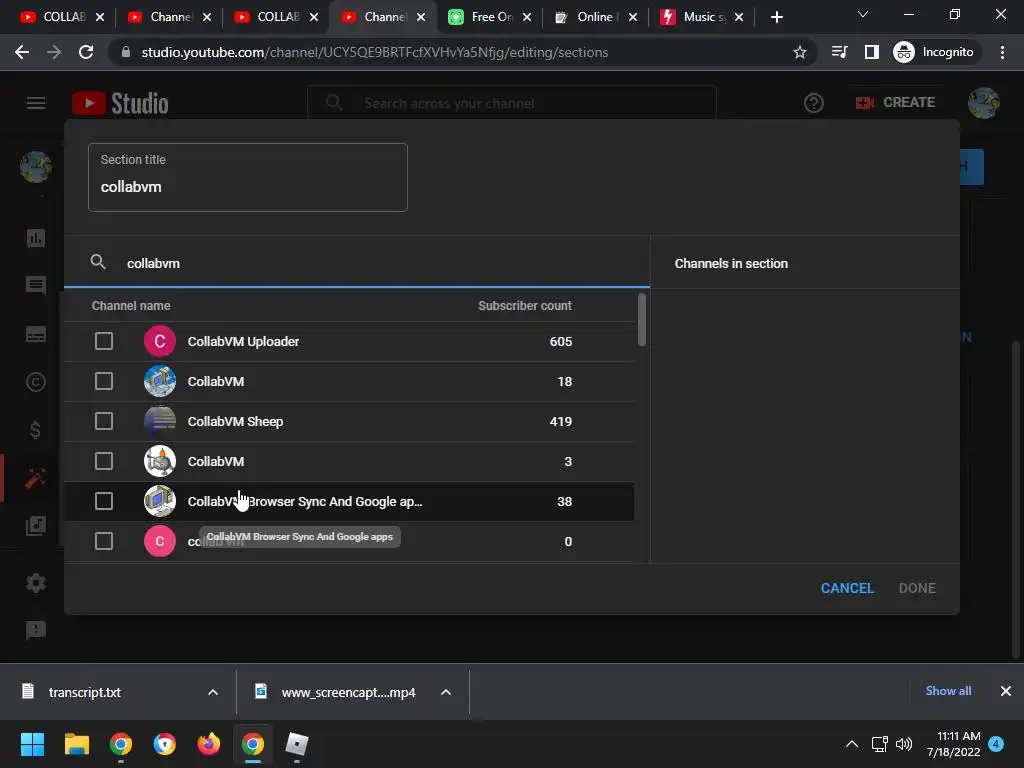
Task: Open the Subtitles sidebar icon
Action: coord(36,334)
